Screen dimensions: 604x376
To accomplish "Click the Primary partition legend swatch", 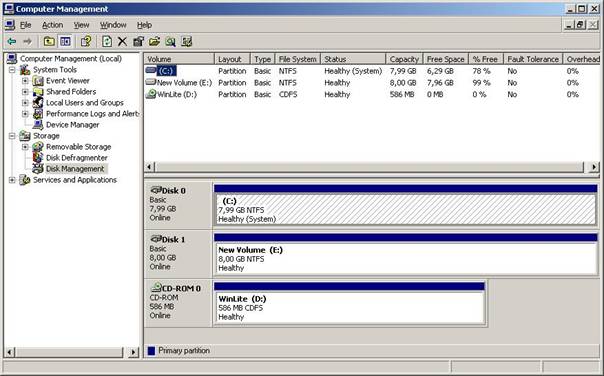I will [x=151, y=351].
